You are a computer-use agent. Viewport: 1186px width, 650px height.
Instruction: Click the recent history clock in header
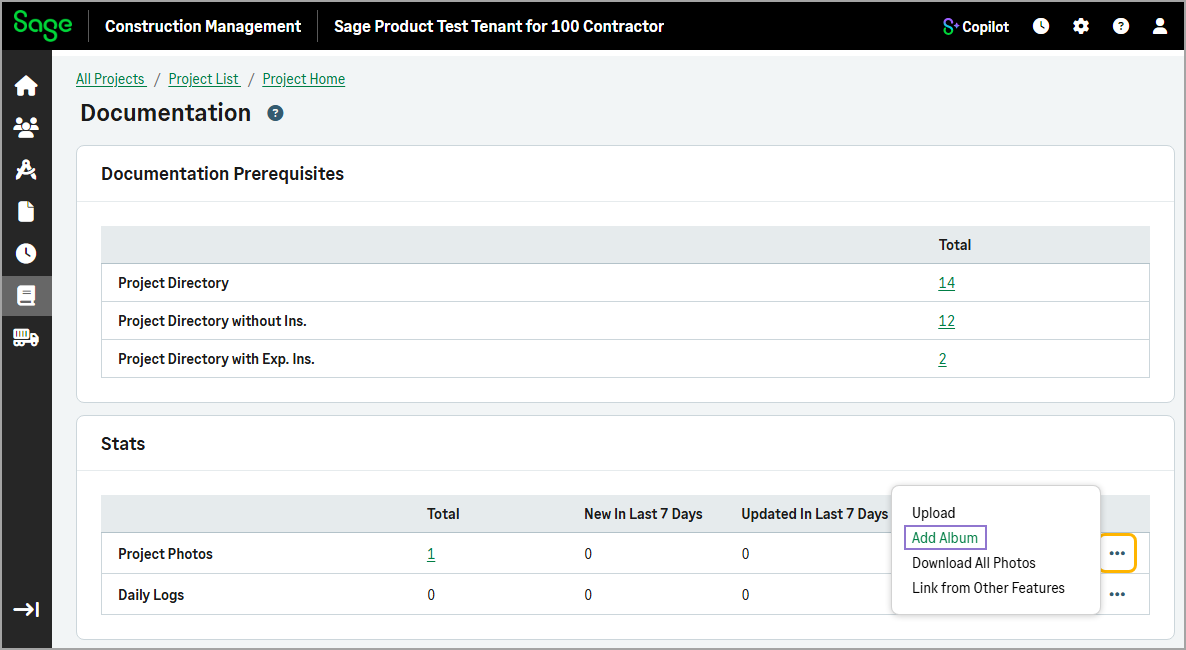1041,27
